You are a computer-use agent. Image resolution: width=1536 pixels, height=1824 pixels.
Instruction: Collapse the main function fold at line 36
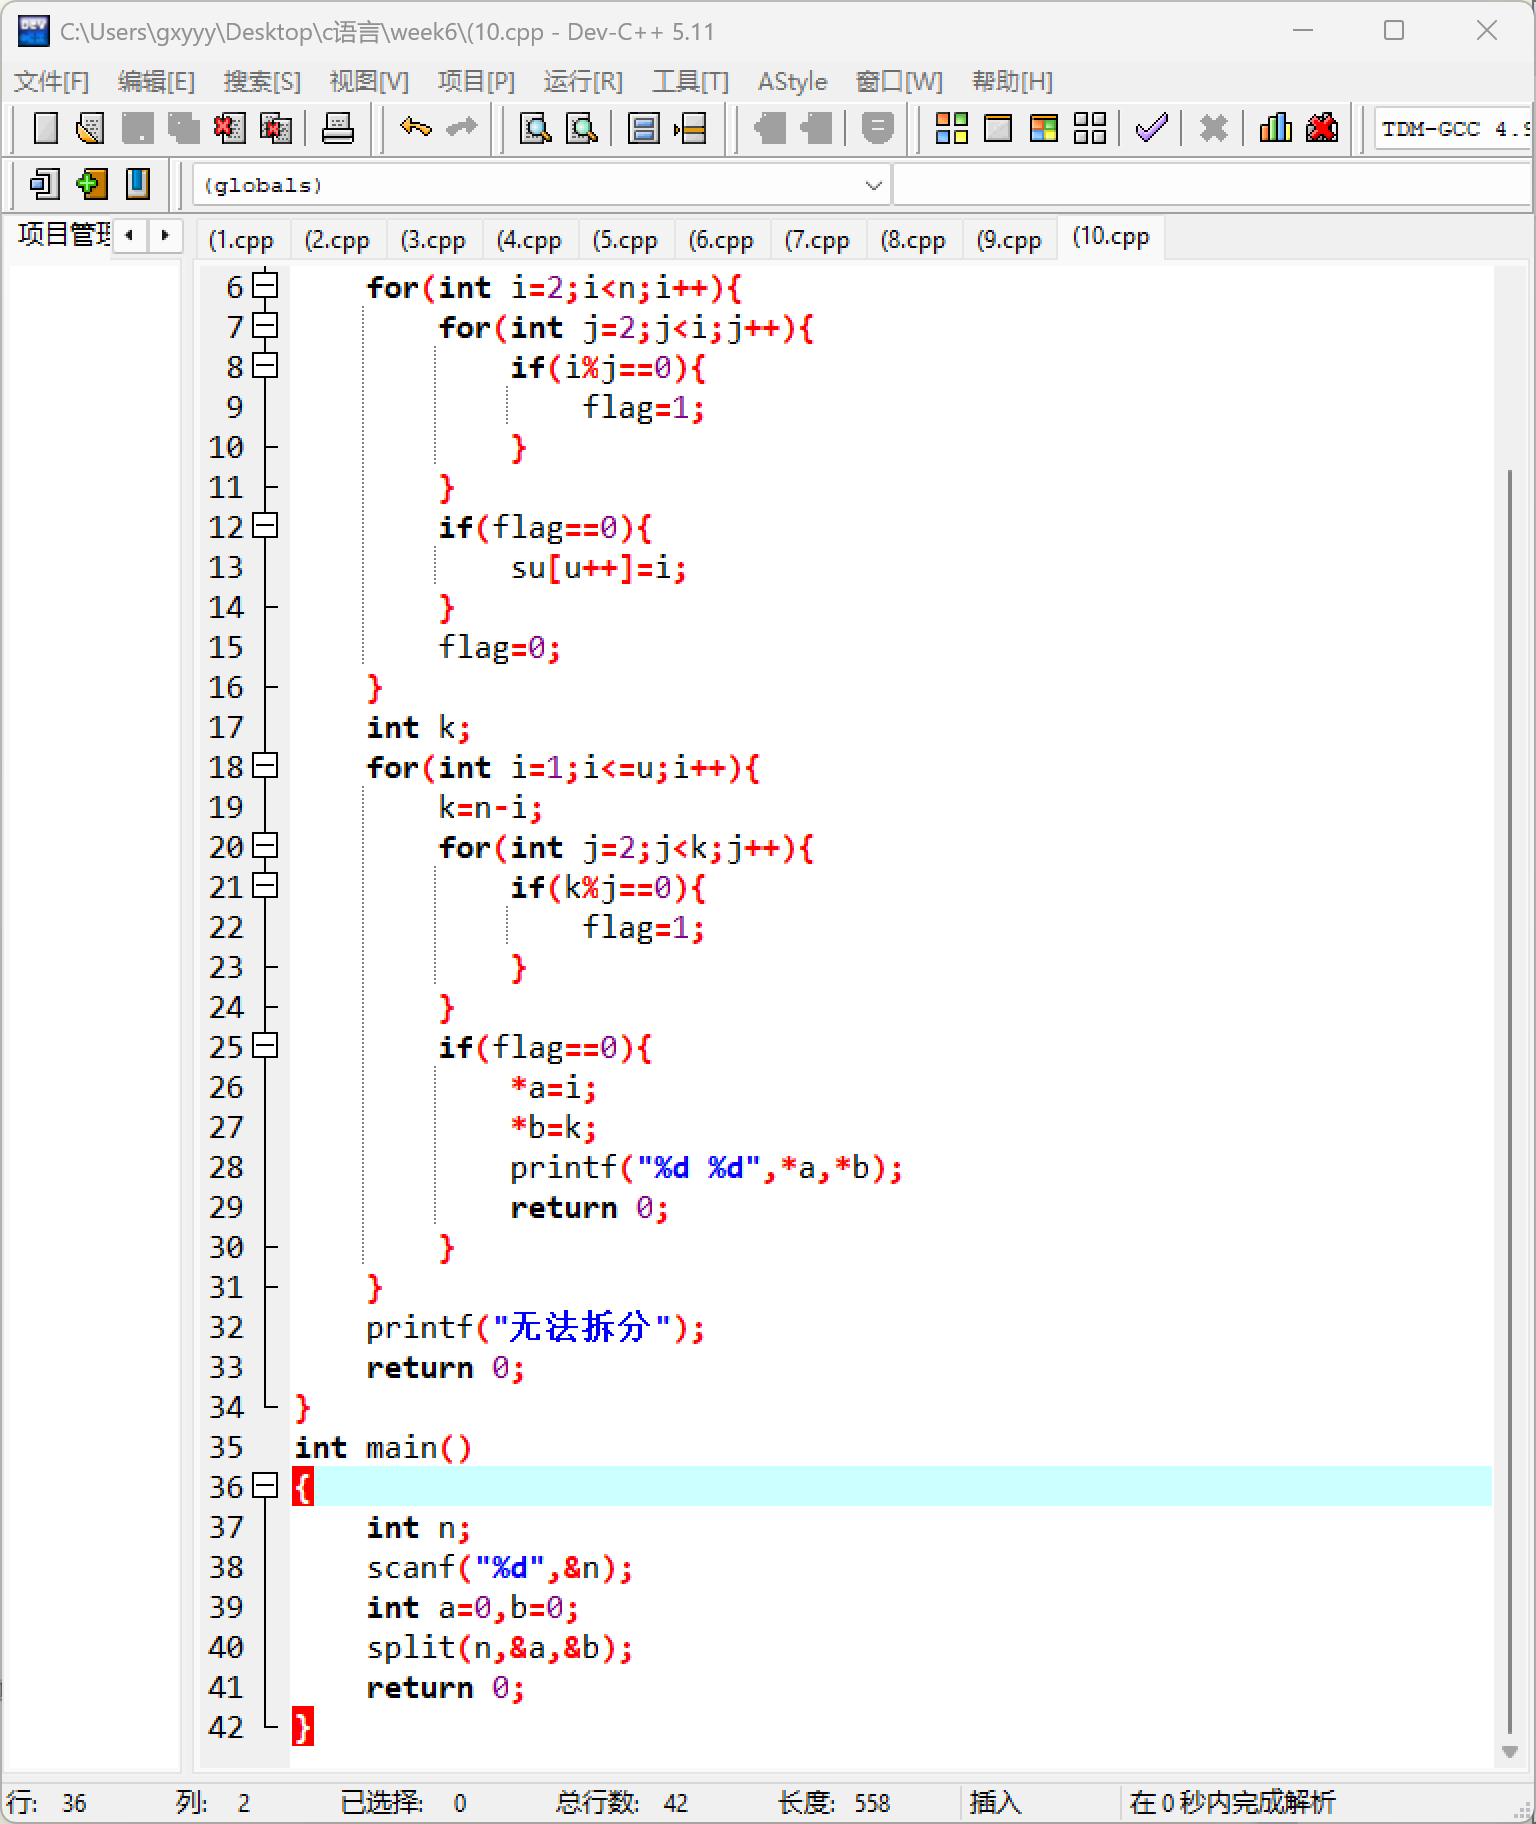[265, 1486]
